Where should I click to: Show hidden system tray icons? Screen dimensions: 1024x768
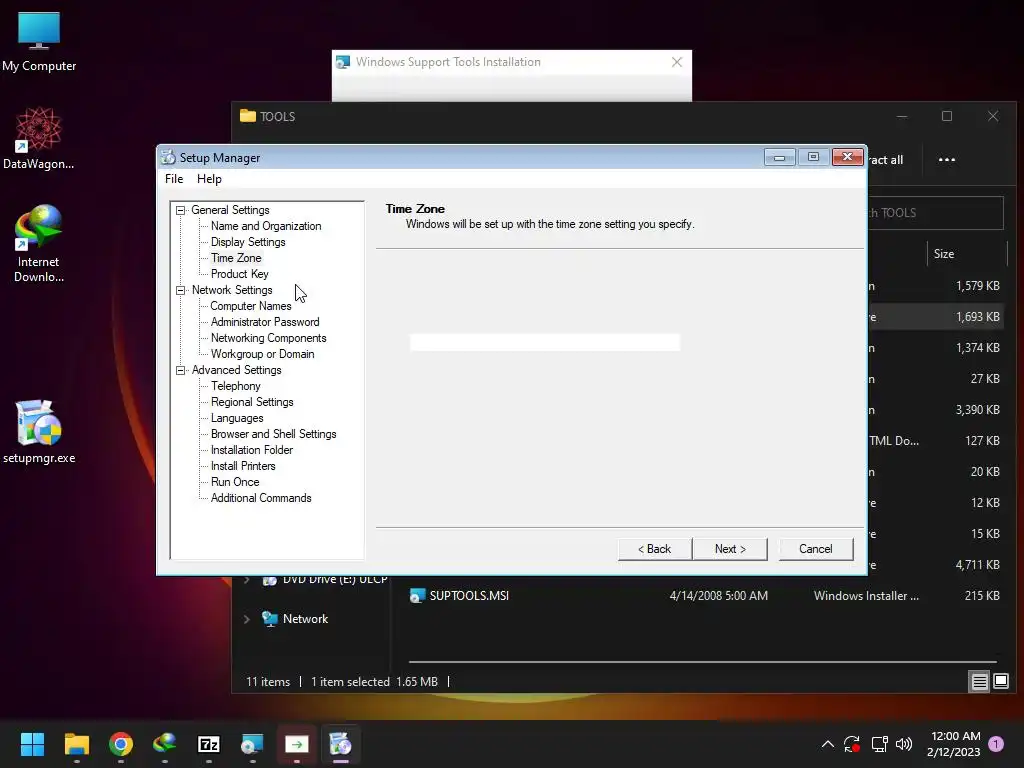pos(827,744)
